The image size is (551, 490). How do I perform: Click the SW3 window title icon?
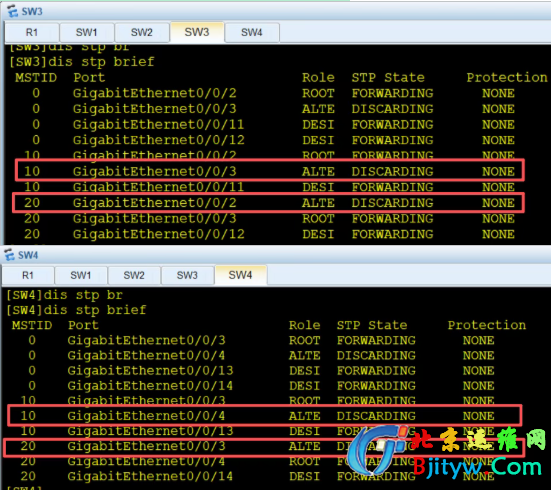click(x=12, y=11)
